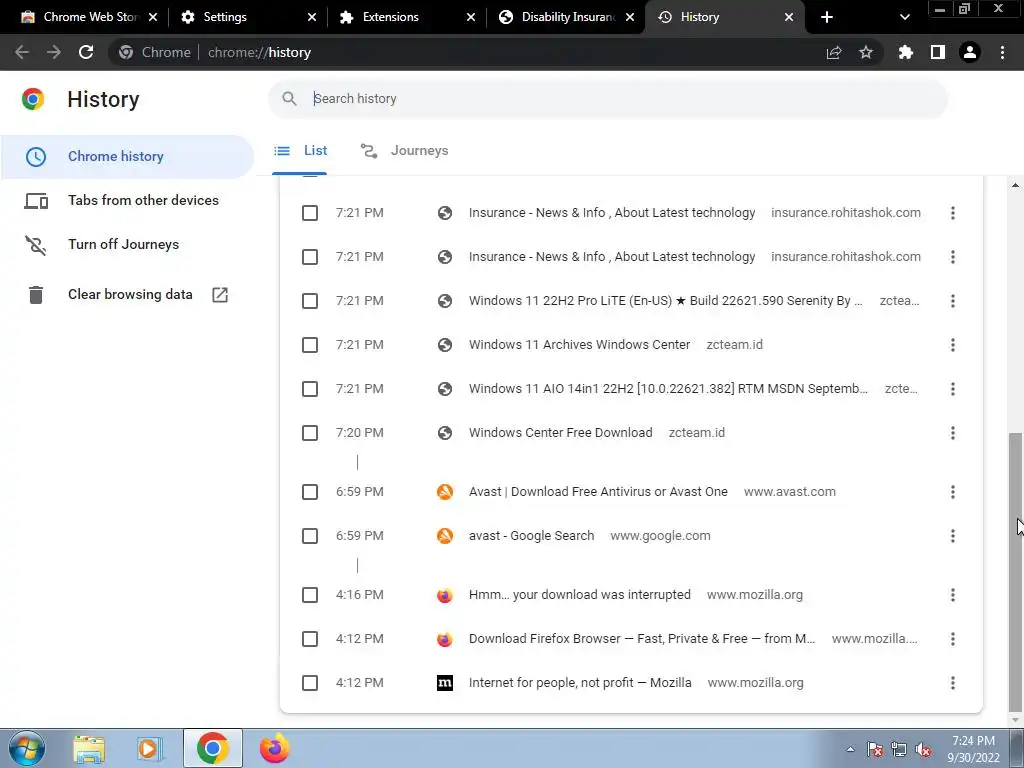Share this page icon in address bar
The image size is (1024, 768).
[x=834, y=52]
